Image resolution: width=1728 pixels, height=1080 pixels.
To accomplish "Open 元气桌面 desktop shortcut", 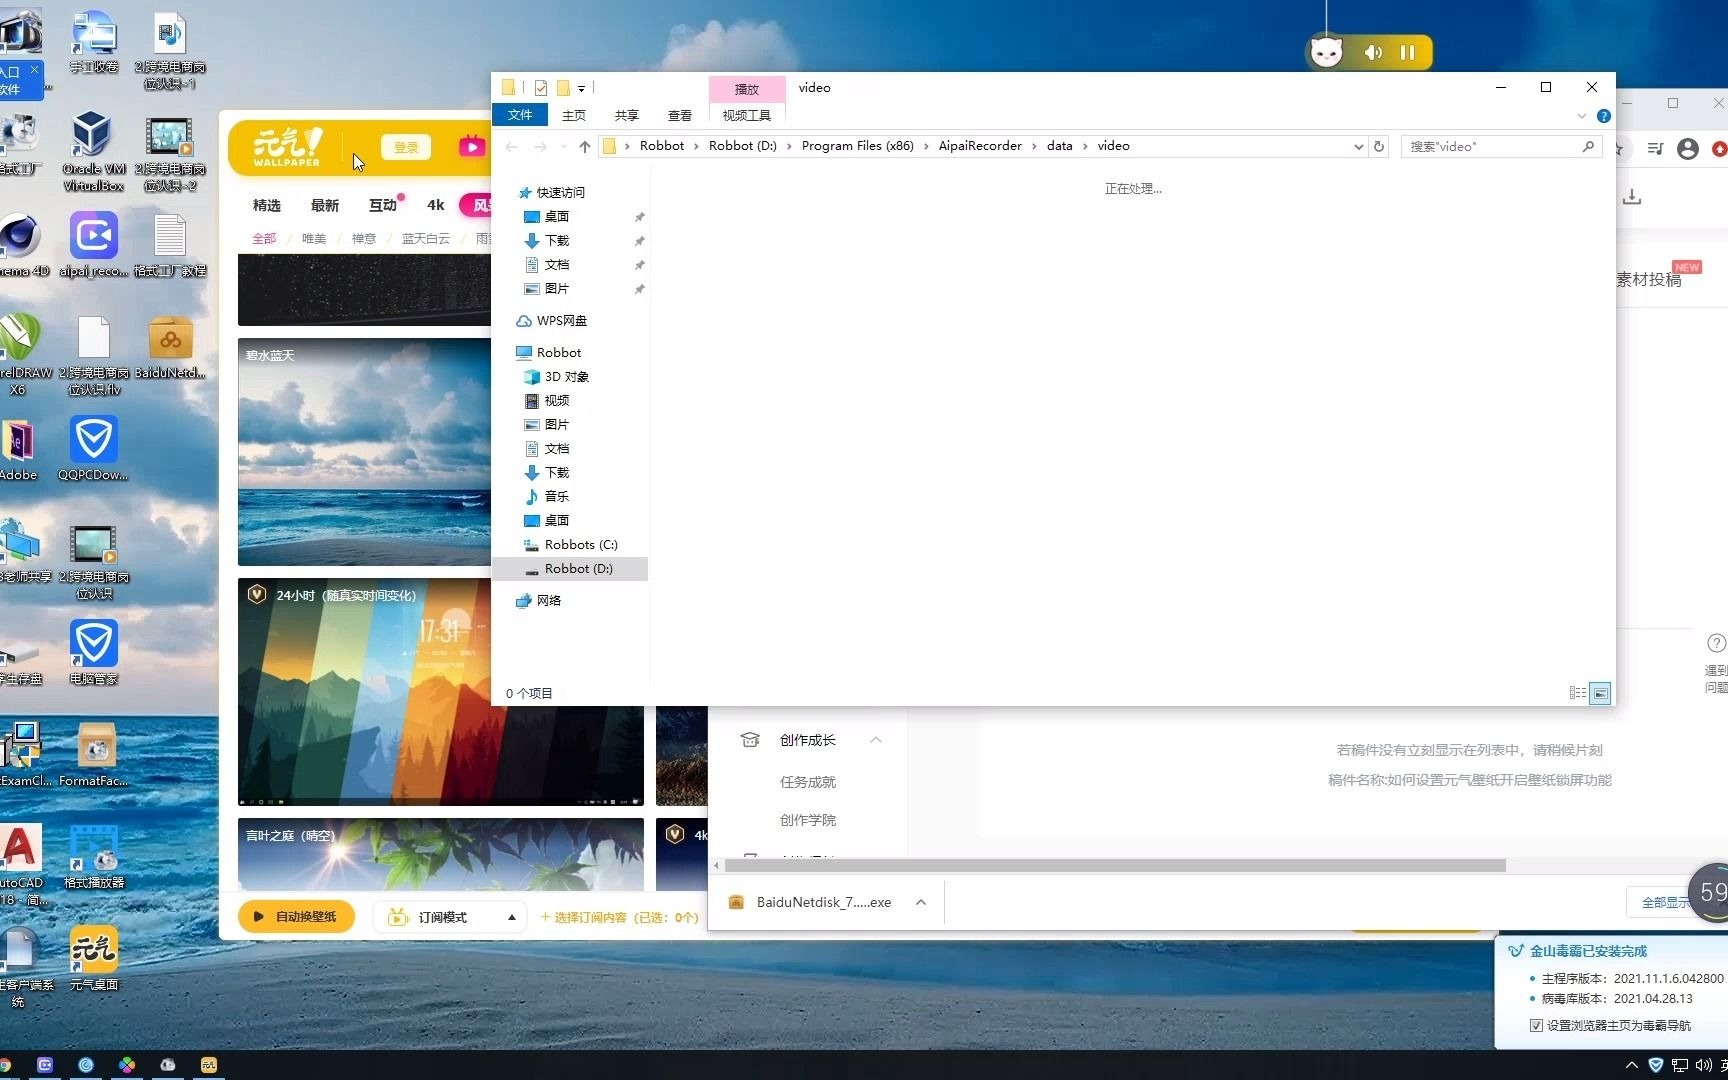I will click(x=94, y=959).
